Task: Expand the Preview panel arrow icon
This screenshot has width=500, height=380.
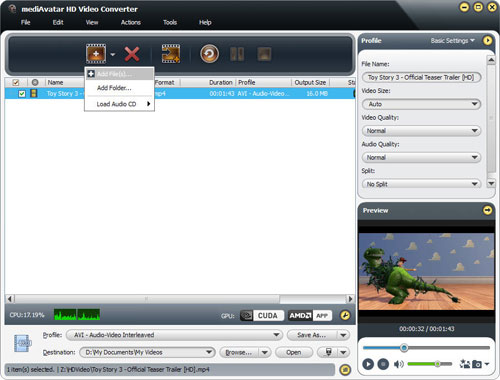Action: click(487, 210)
